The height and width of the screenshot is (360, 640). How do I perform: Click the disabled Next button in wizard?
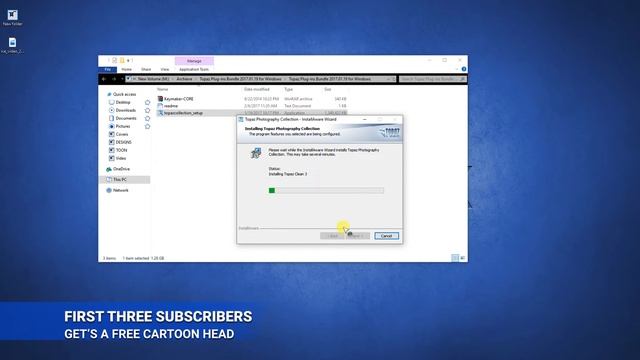tap(358, 236)
